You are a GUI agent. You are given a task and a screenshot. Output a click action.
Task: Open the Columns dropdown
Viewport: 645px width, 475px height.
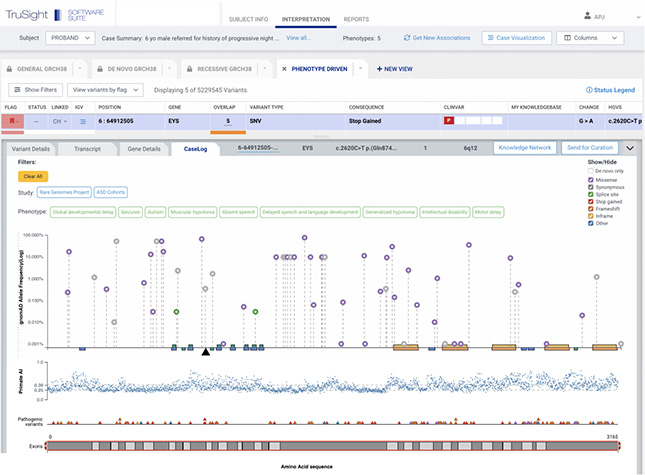[593, 38]
